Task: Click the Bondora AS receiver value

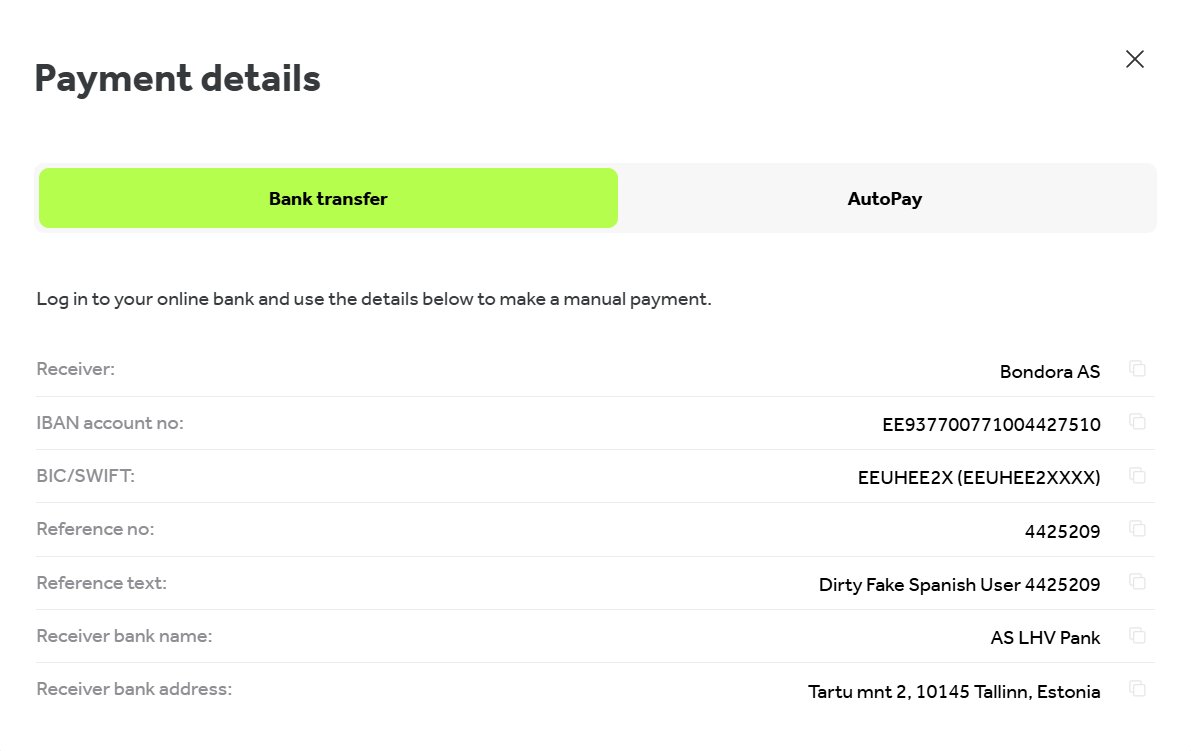Action: [1050, 371]
